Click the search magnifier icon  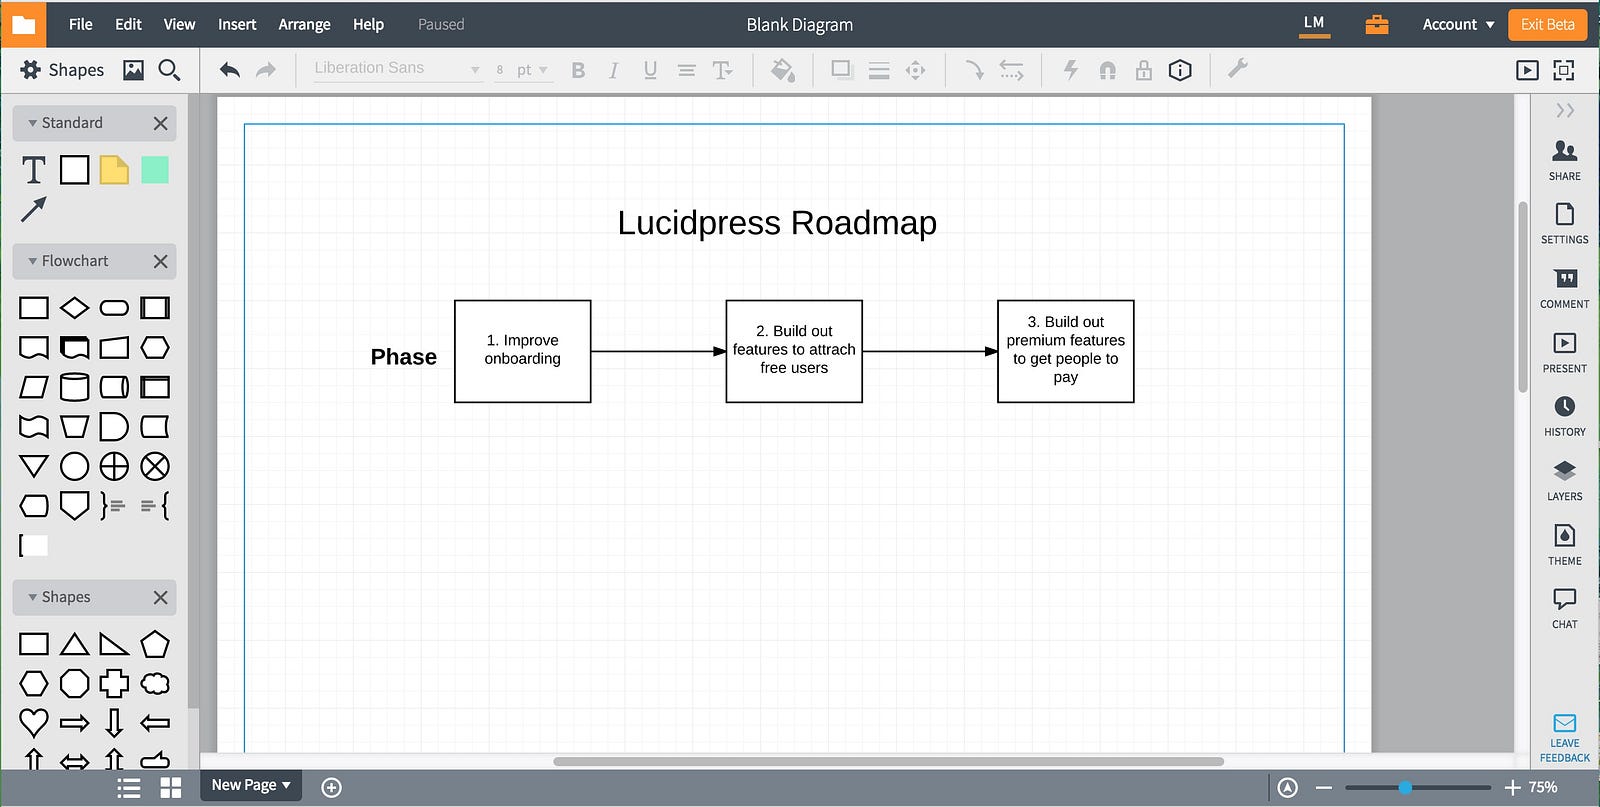click(x=169, y=70)
